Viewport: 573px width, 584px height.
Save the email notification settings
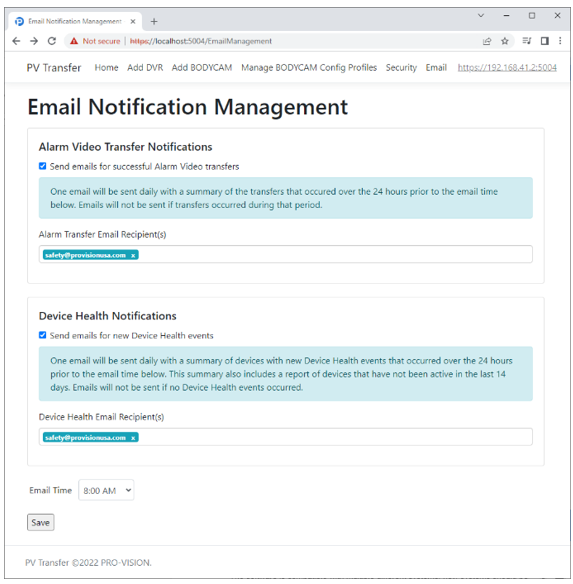[41, 522]
